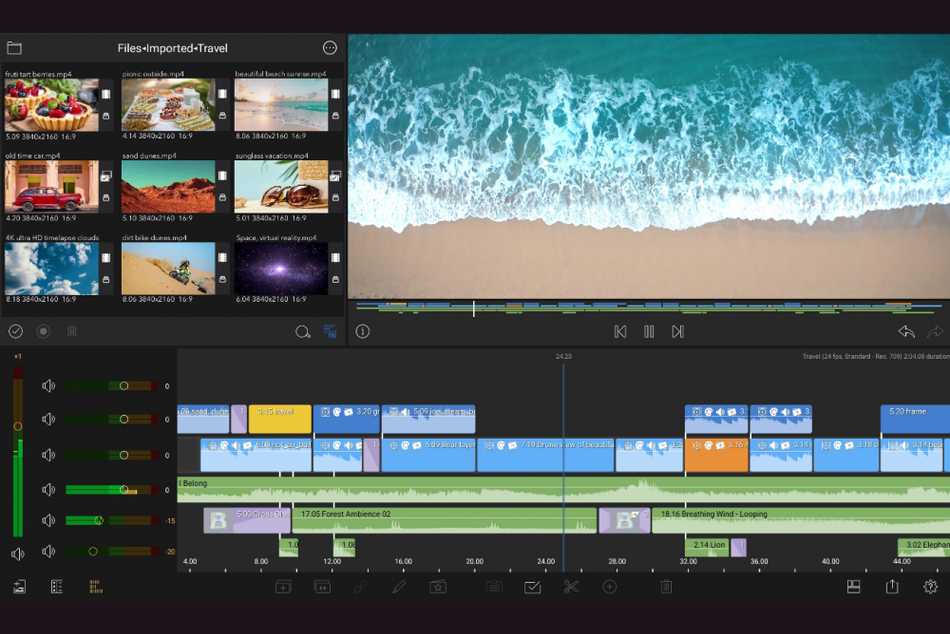Mute the first track's speaker icon
Image resolution: width=950 pixels, height=634 pixels.
click(x=48, y=386)
